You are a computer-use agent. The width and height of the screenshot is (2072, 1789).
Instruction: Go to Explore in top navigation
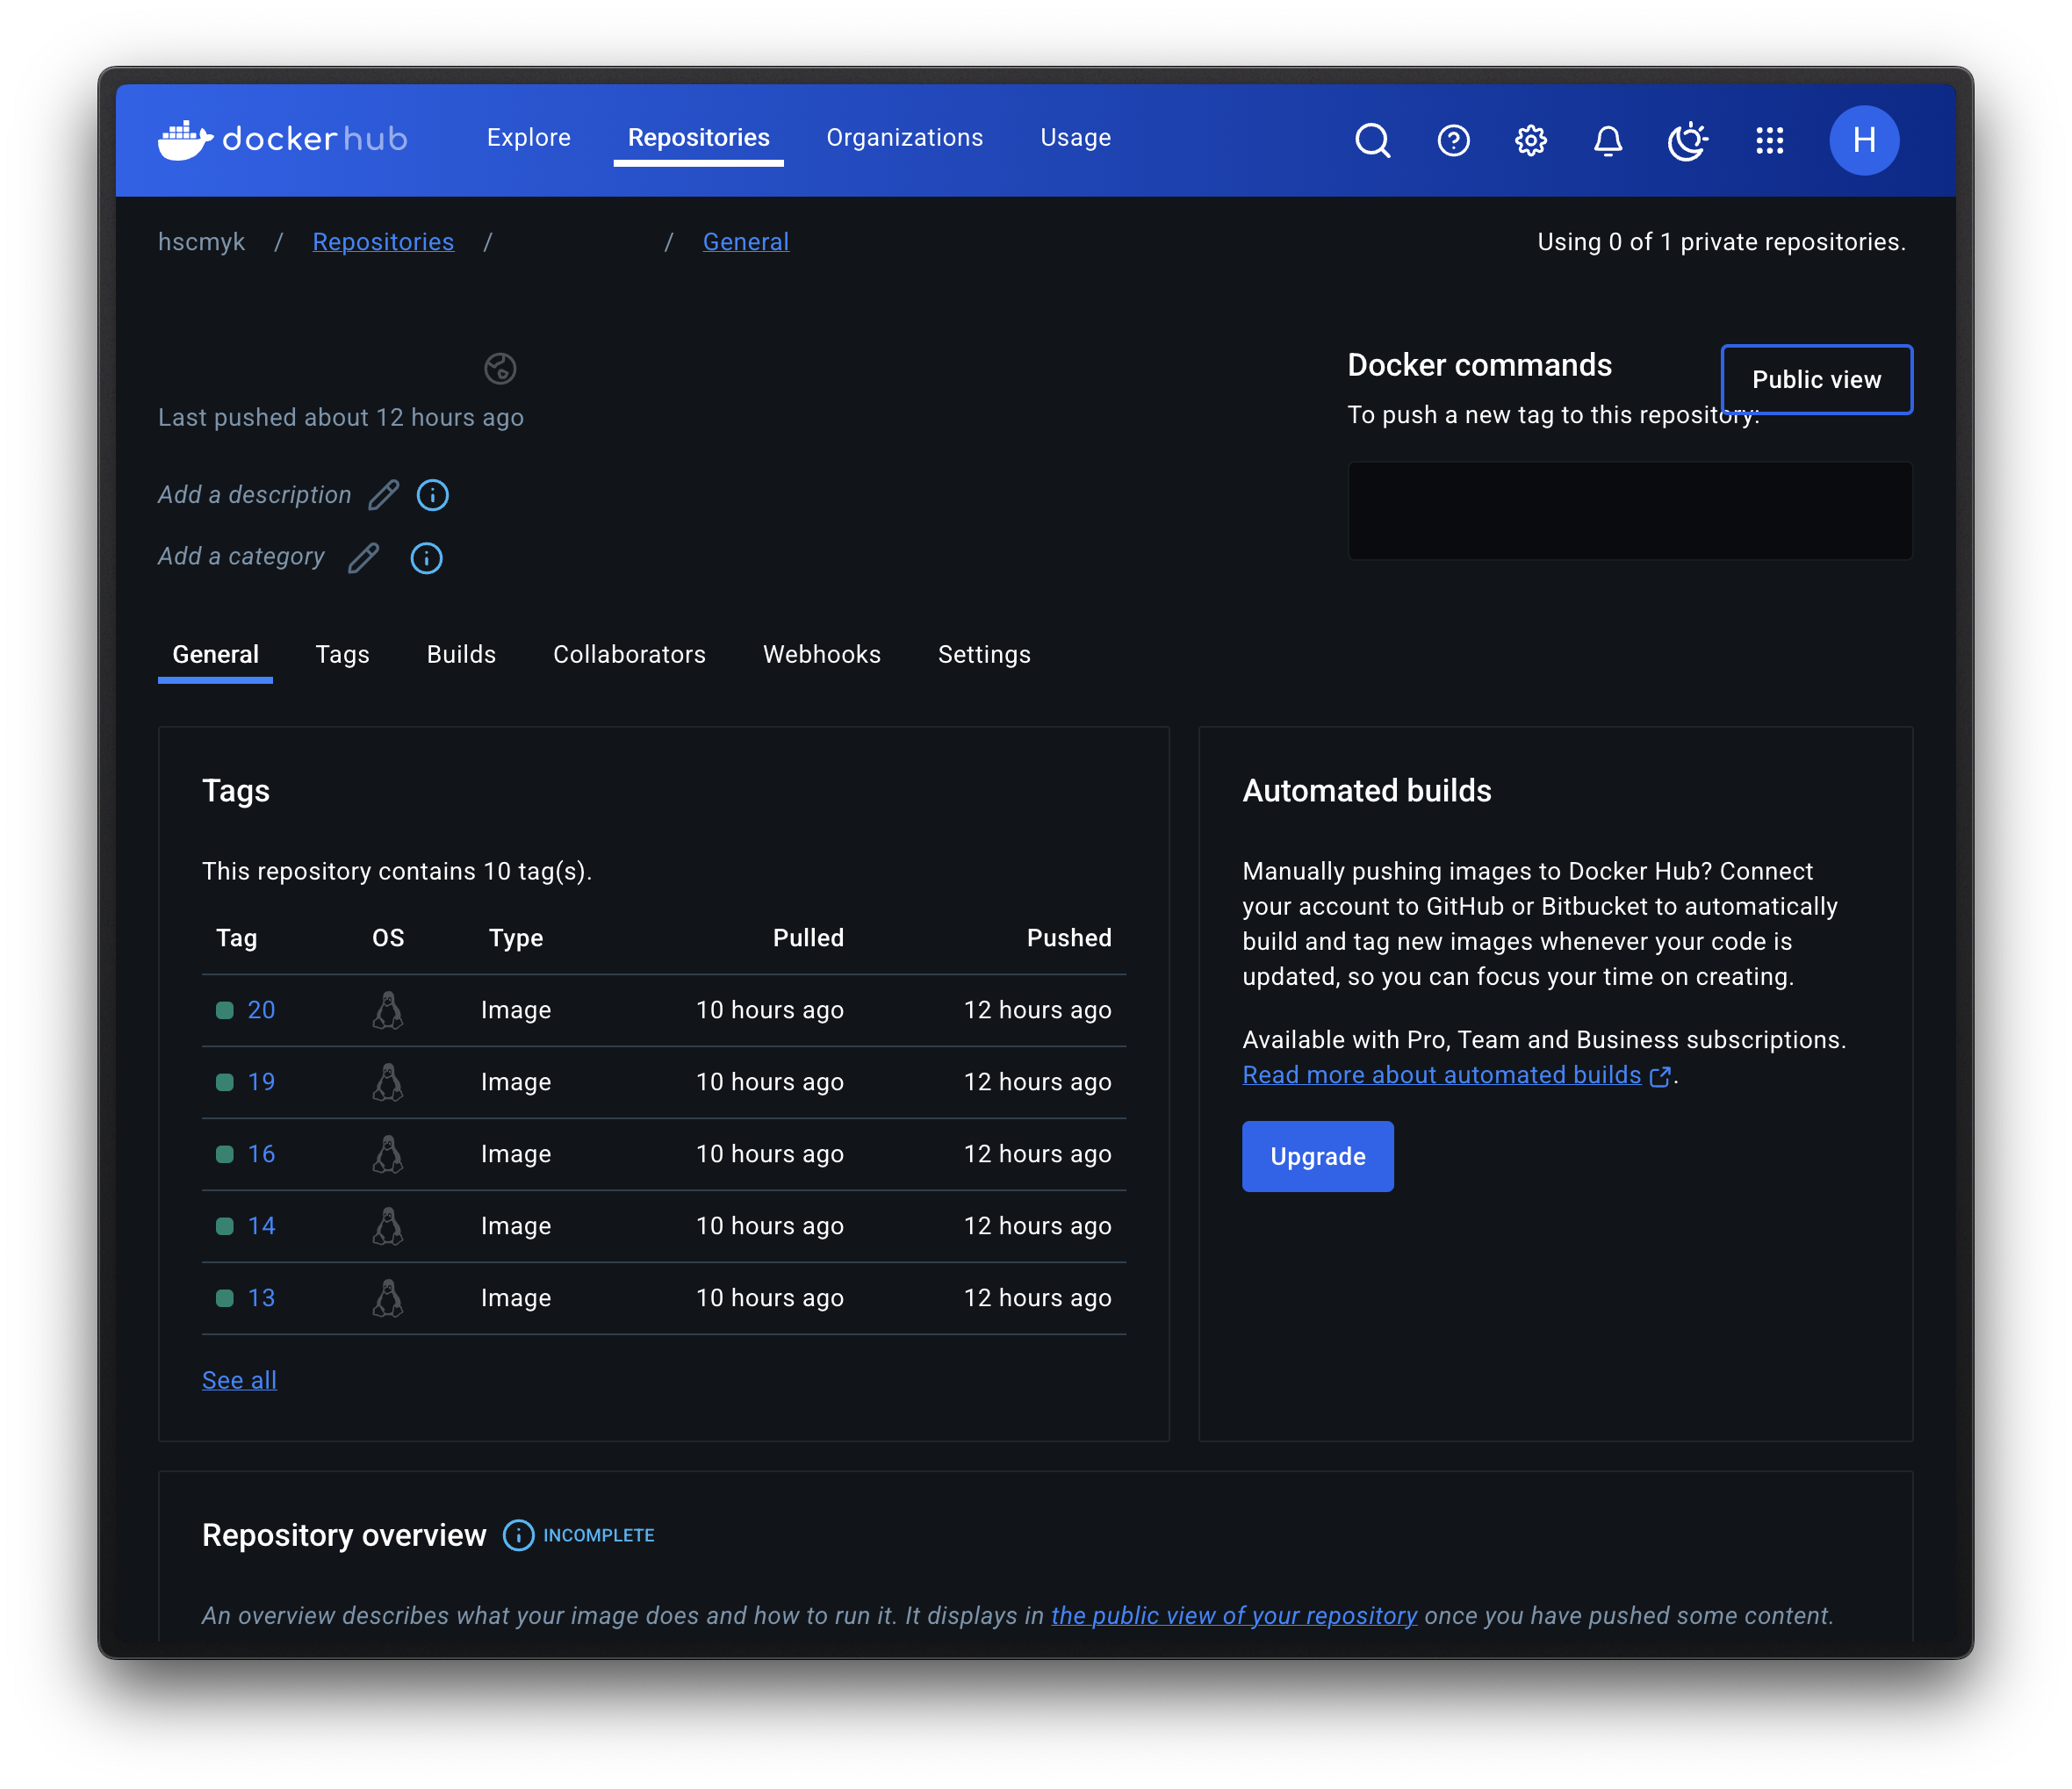[529, 138]
